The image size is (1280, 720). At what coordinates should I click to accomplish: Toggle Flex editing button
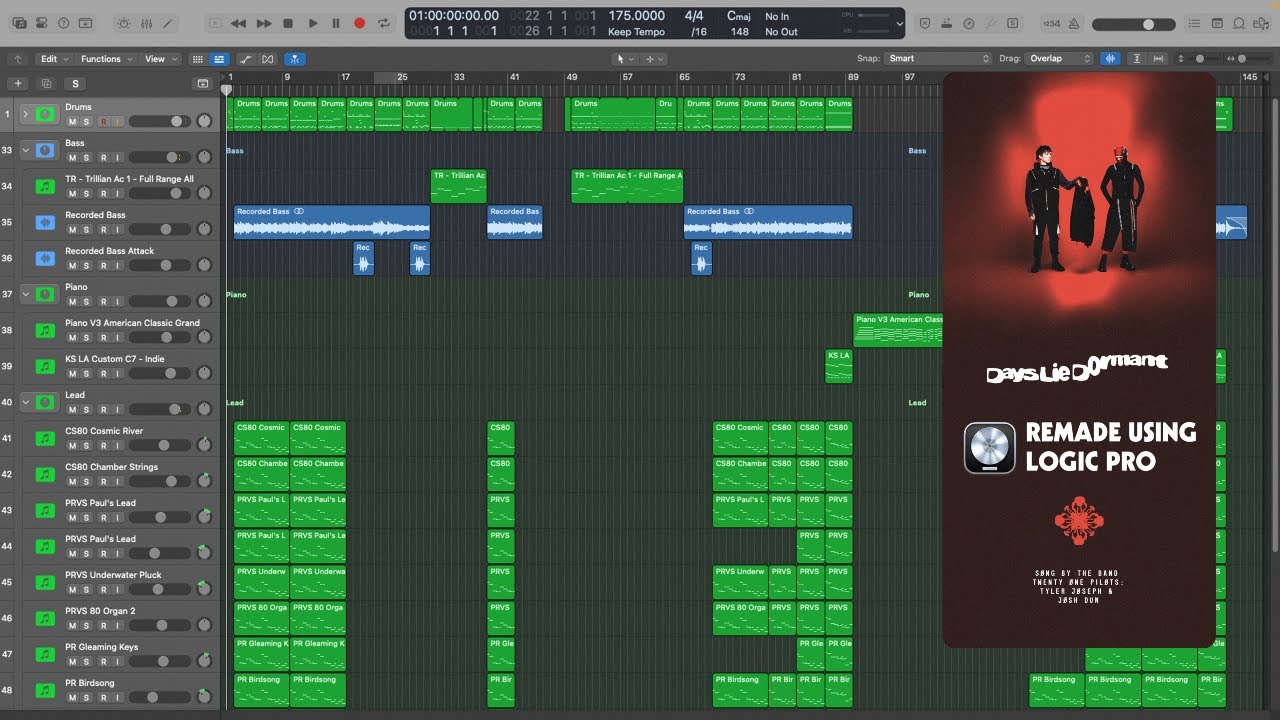tap(267, 59)
